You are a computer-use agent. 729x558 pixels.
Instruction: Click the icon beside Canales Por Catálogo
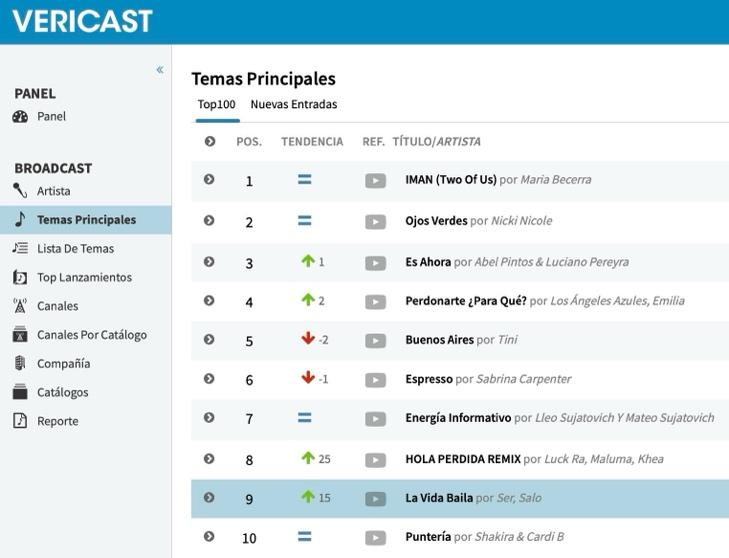[x=20, y=335]
